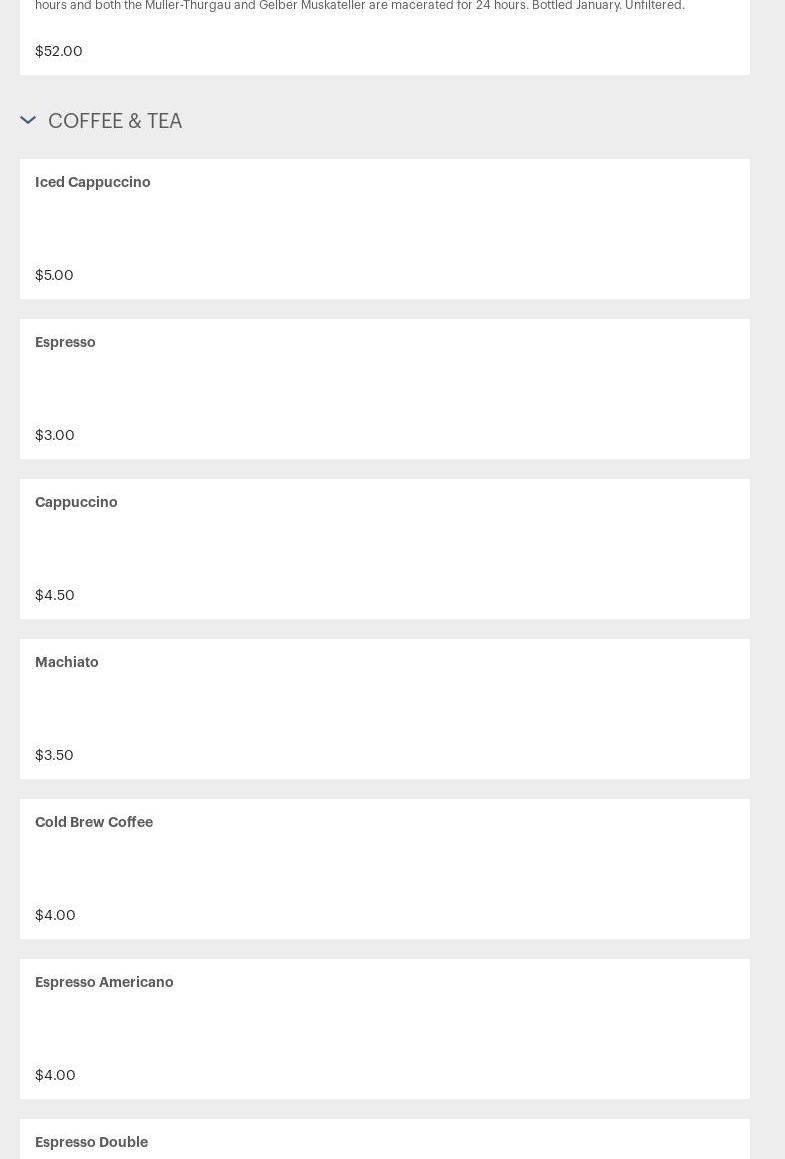The height and width of the screenshot is (1159, 785).
Task: Click the COFFEE & TEA section heading
Action: click(115, 121)
